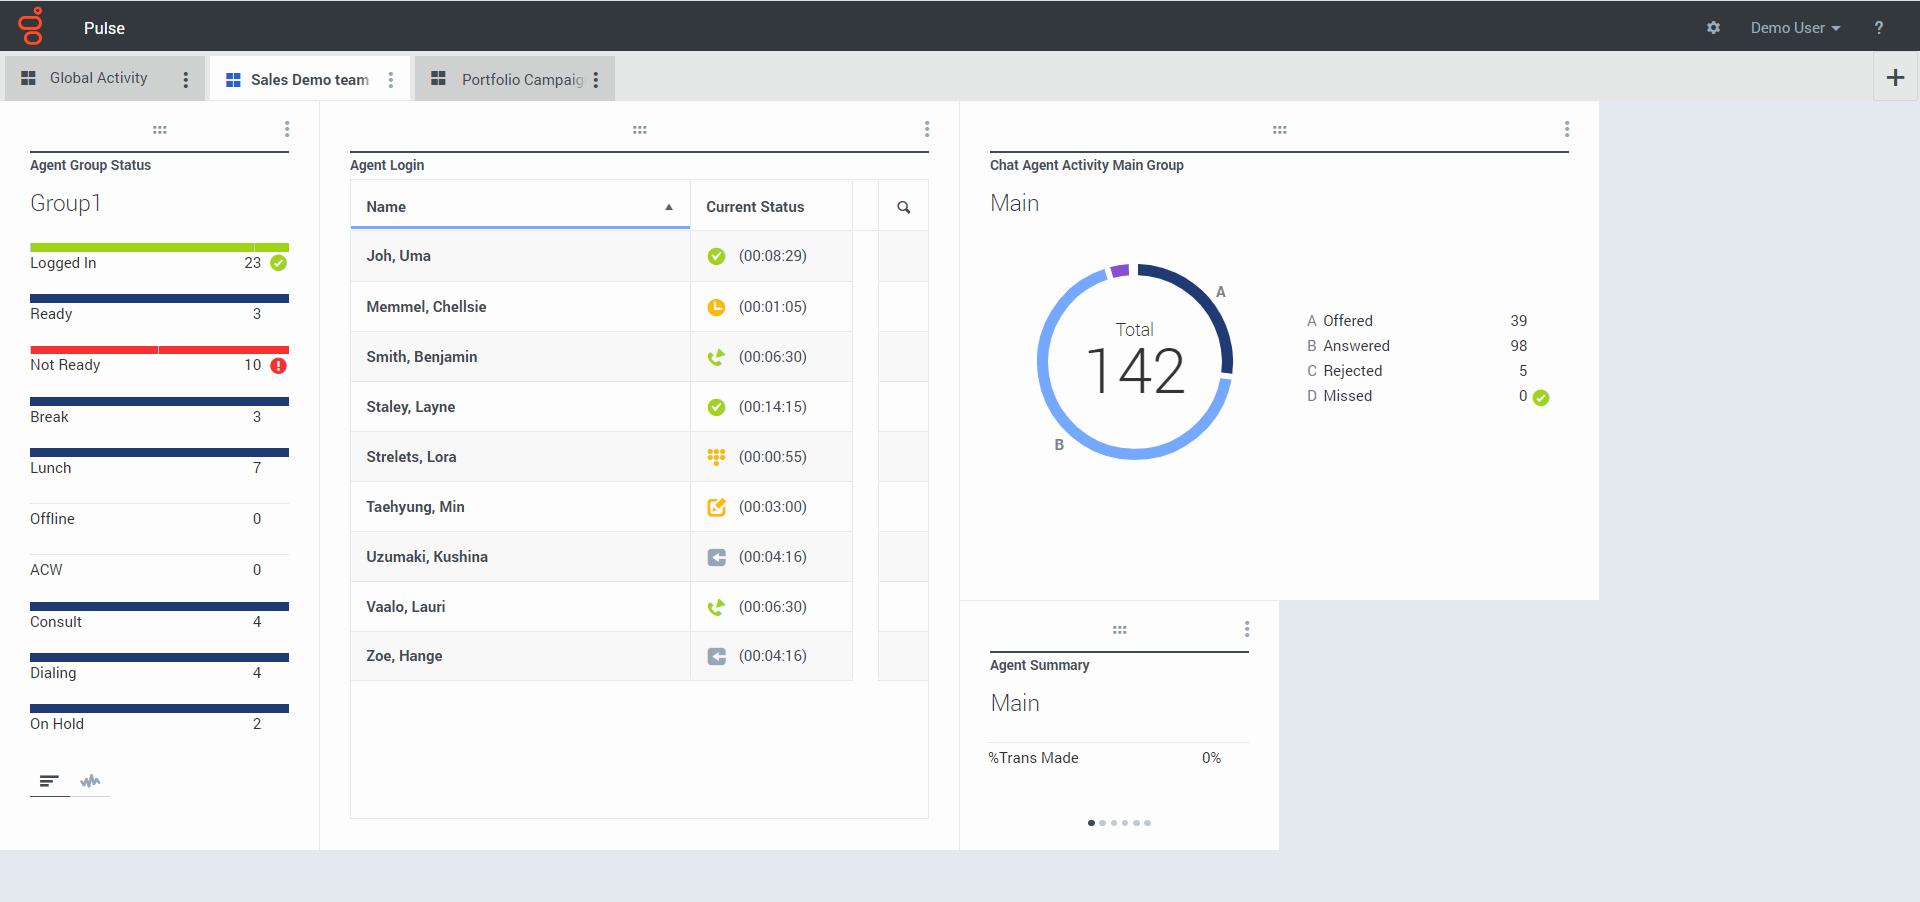
Task: Select the first Agent Summary page dot
Action: (x=1091, y=823)
